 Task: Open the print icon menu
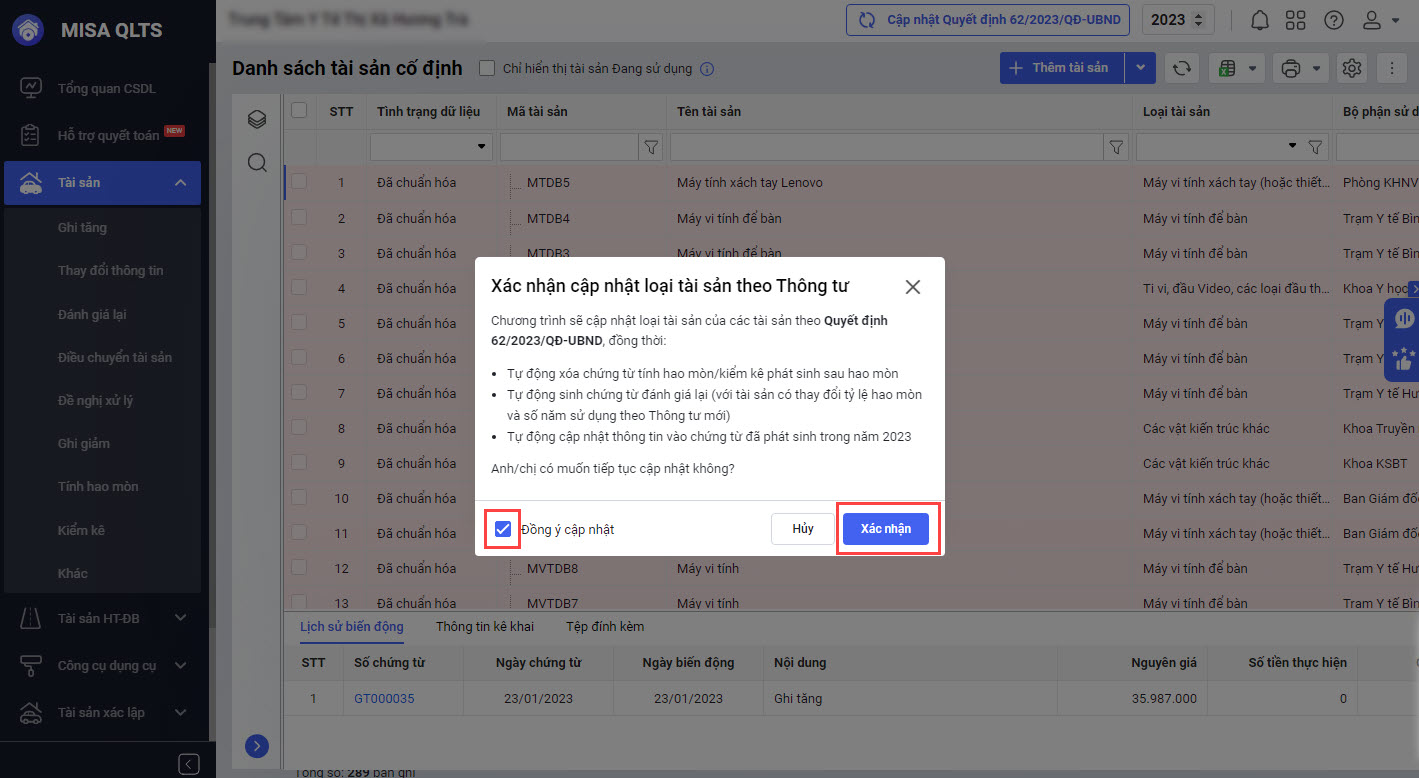tap(1299, 68)
